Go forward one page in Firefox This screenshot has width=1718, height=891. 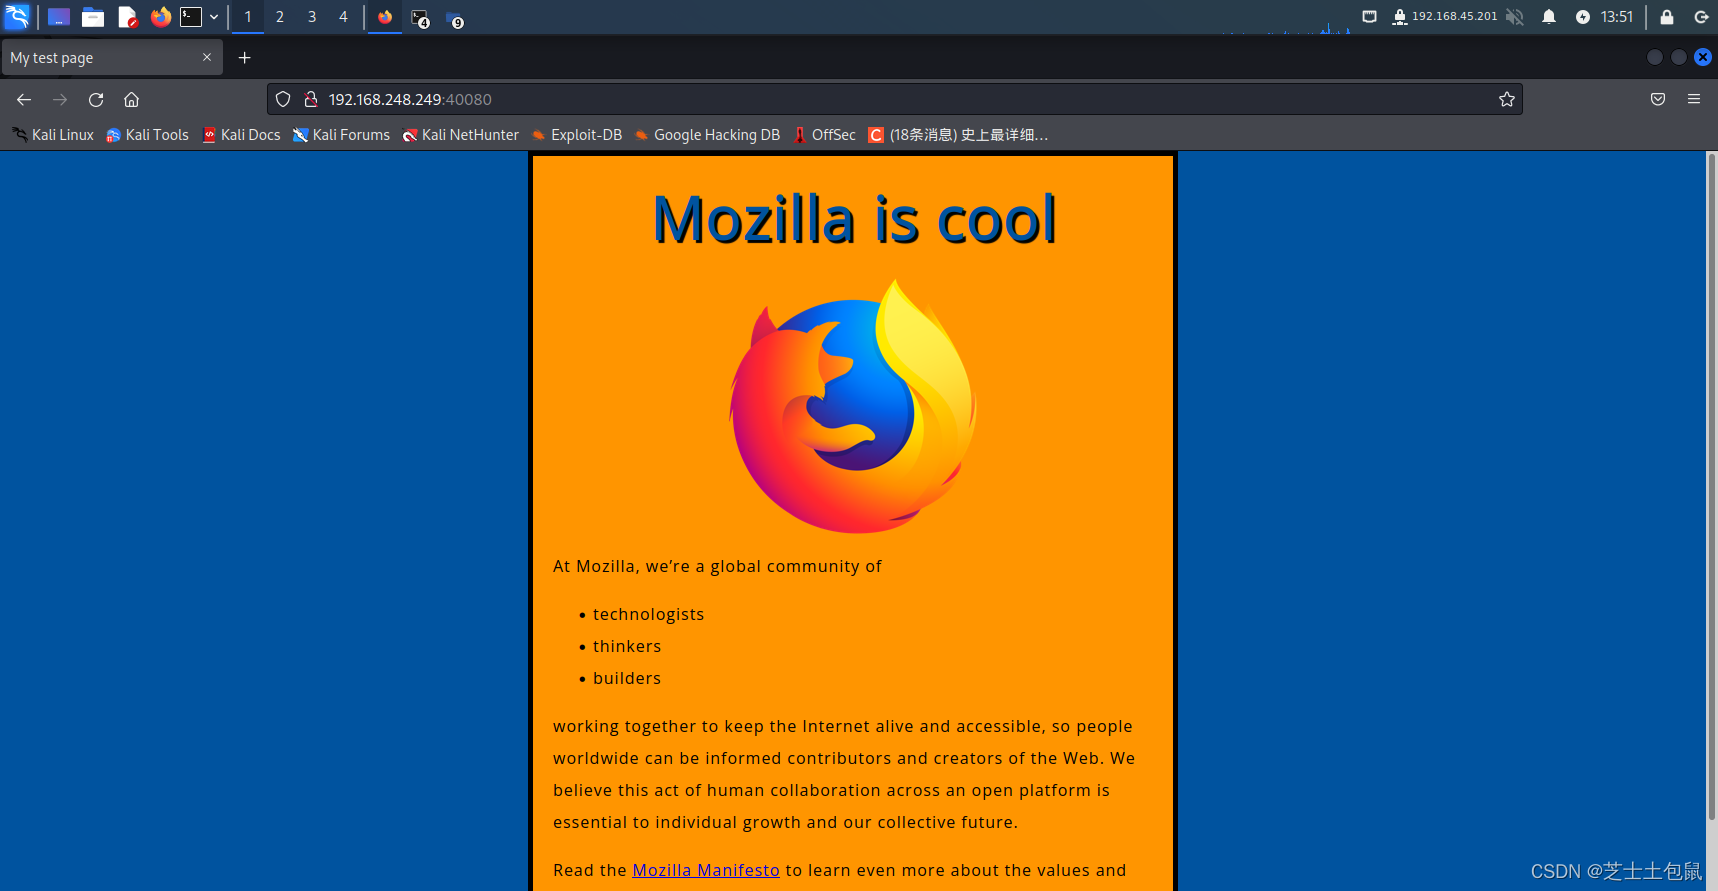click(x=60, y=99)
